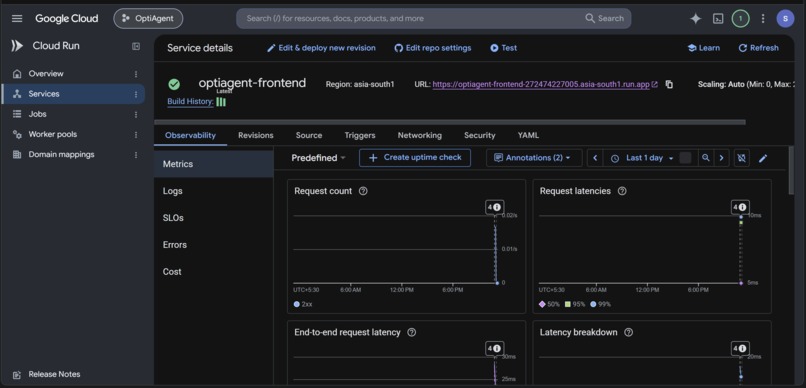Toggle the 2xx legend series
806x388 pixels.
pos(303,304)
